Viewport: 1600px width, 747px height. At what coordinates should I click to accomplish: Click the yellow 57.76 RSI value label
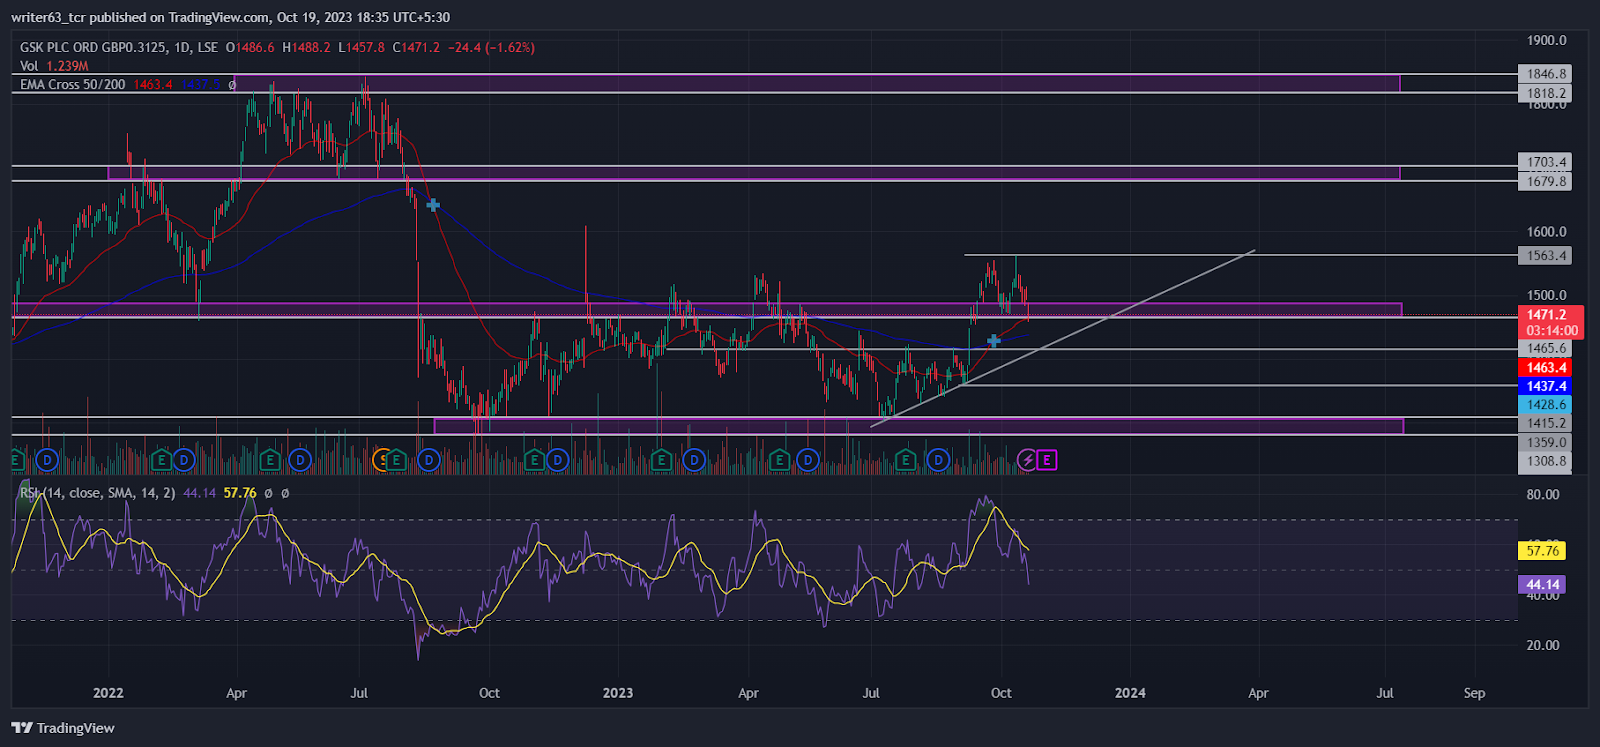tap(1543, 551)
